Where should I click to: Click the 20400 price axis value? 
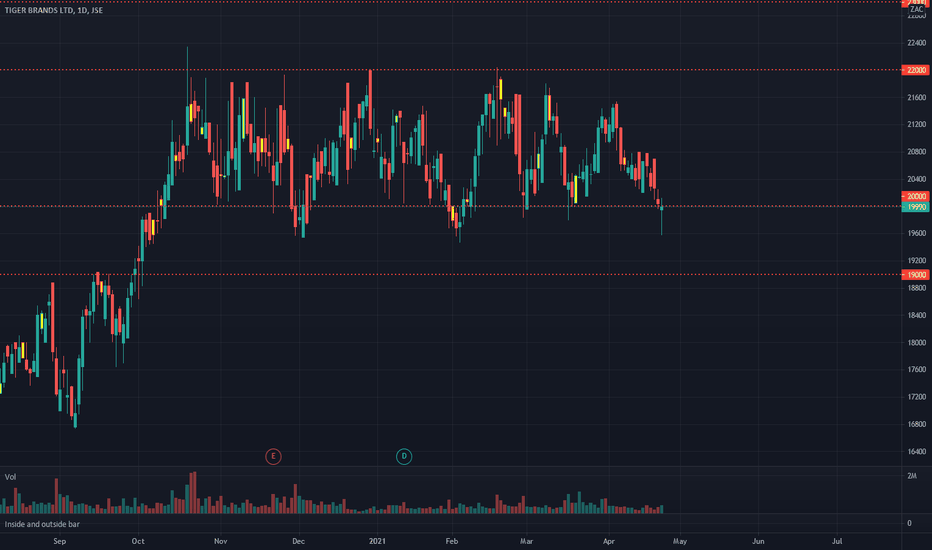point(917,179)
